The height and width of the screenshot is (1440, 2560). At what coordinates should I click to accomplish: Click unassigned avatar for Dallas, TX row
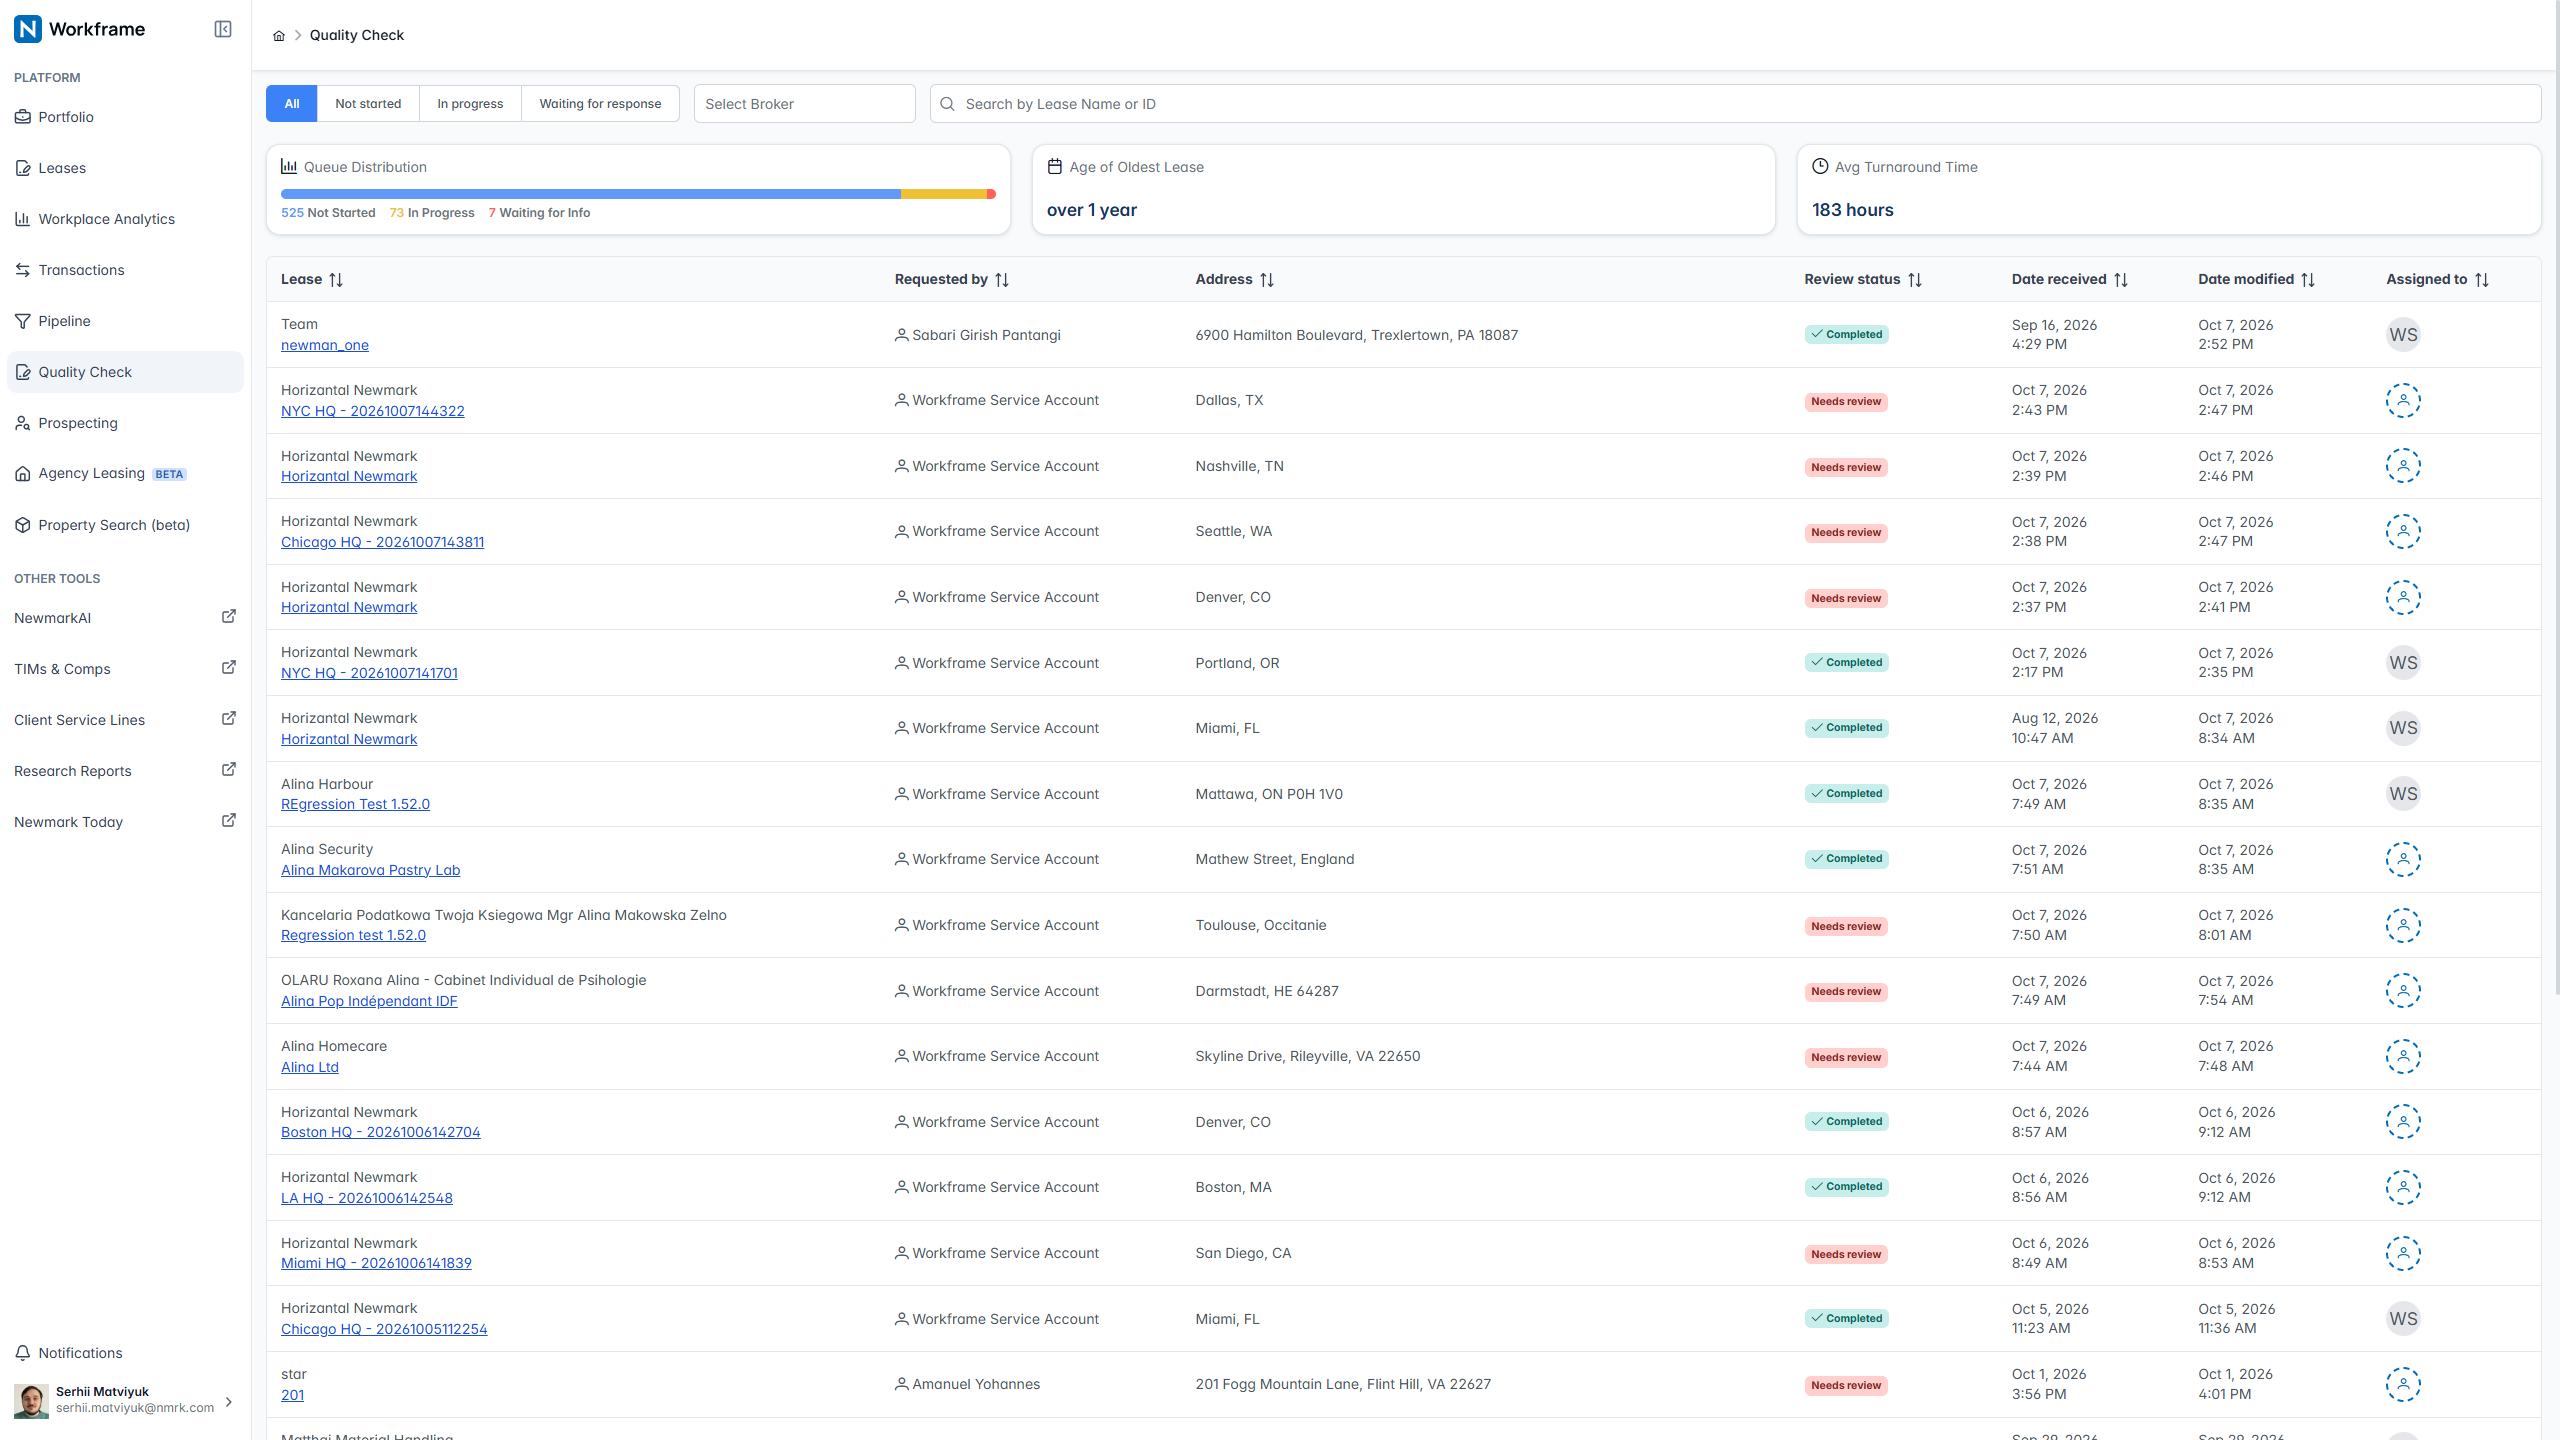[2403, 401]
